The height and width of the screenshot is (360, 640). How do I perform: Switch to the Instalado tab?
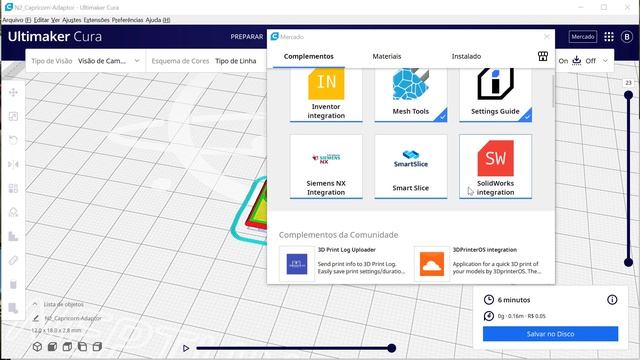[466, 56]
